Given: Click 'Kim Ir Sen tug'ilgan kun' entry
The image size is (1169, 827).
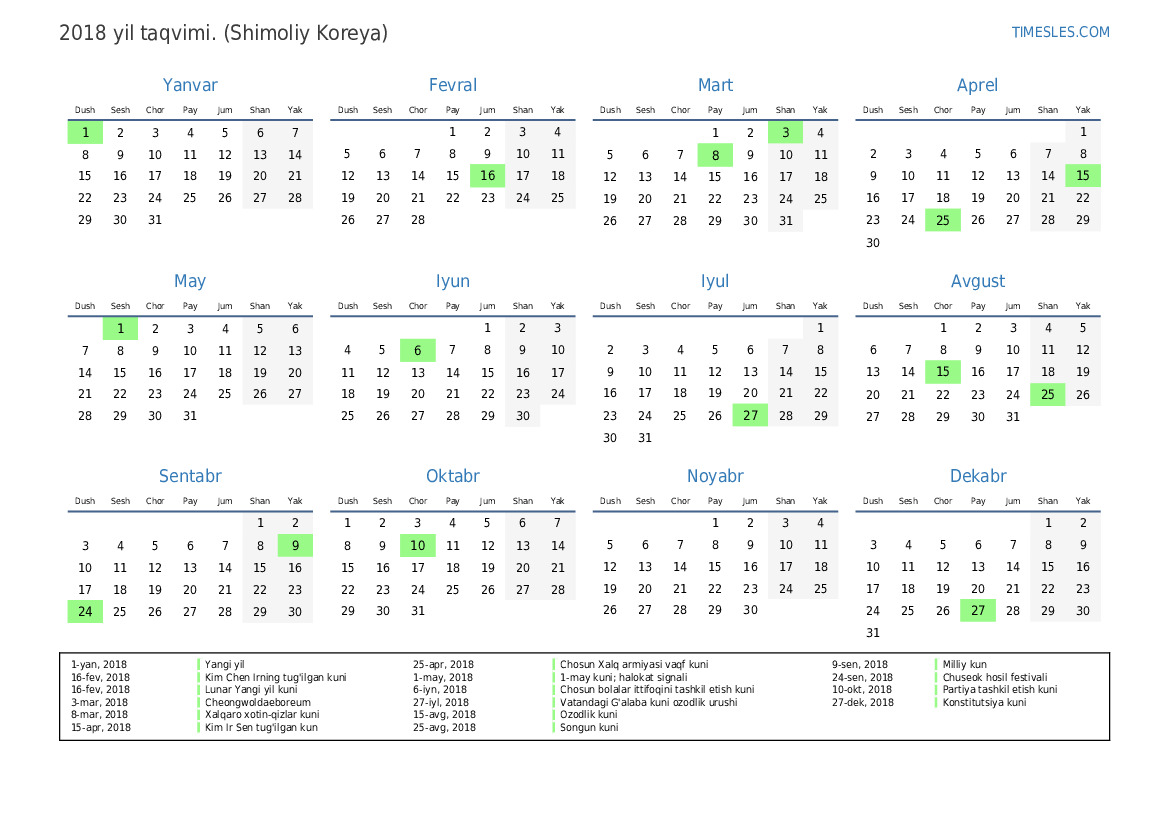Looking at the screenshot, I should tap(261, 727).
